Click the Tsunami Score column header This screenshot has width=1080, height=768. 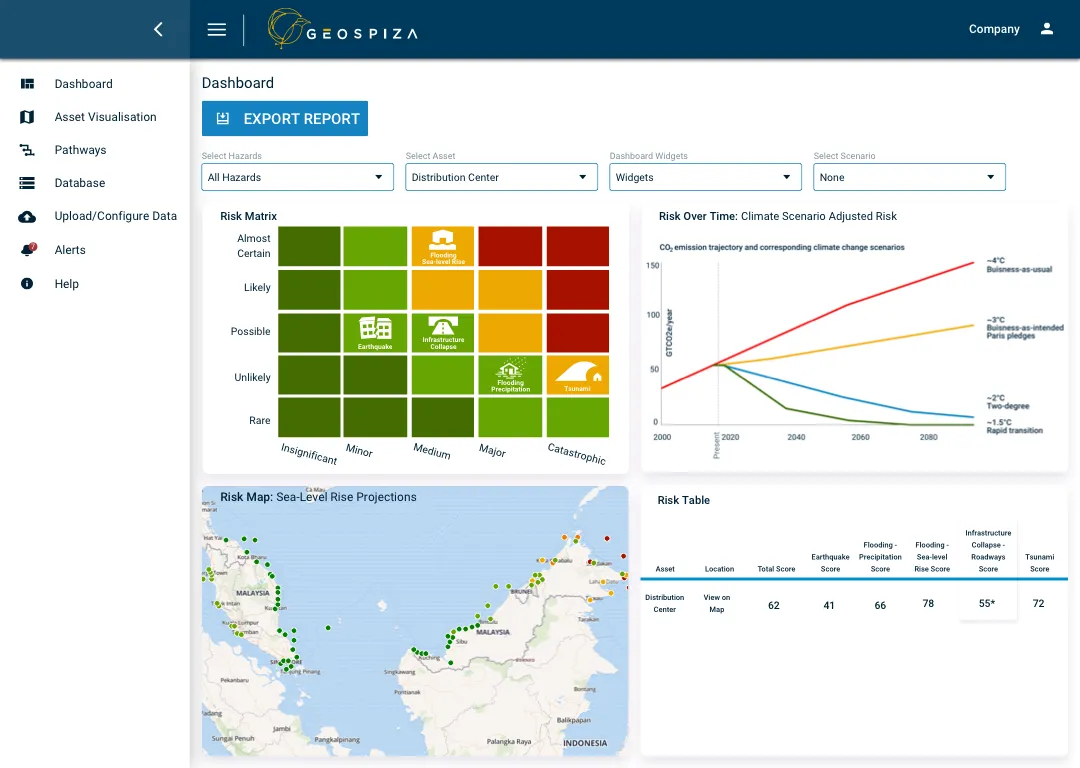pos(1039,563)
